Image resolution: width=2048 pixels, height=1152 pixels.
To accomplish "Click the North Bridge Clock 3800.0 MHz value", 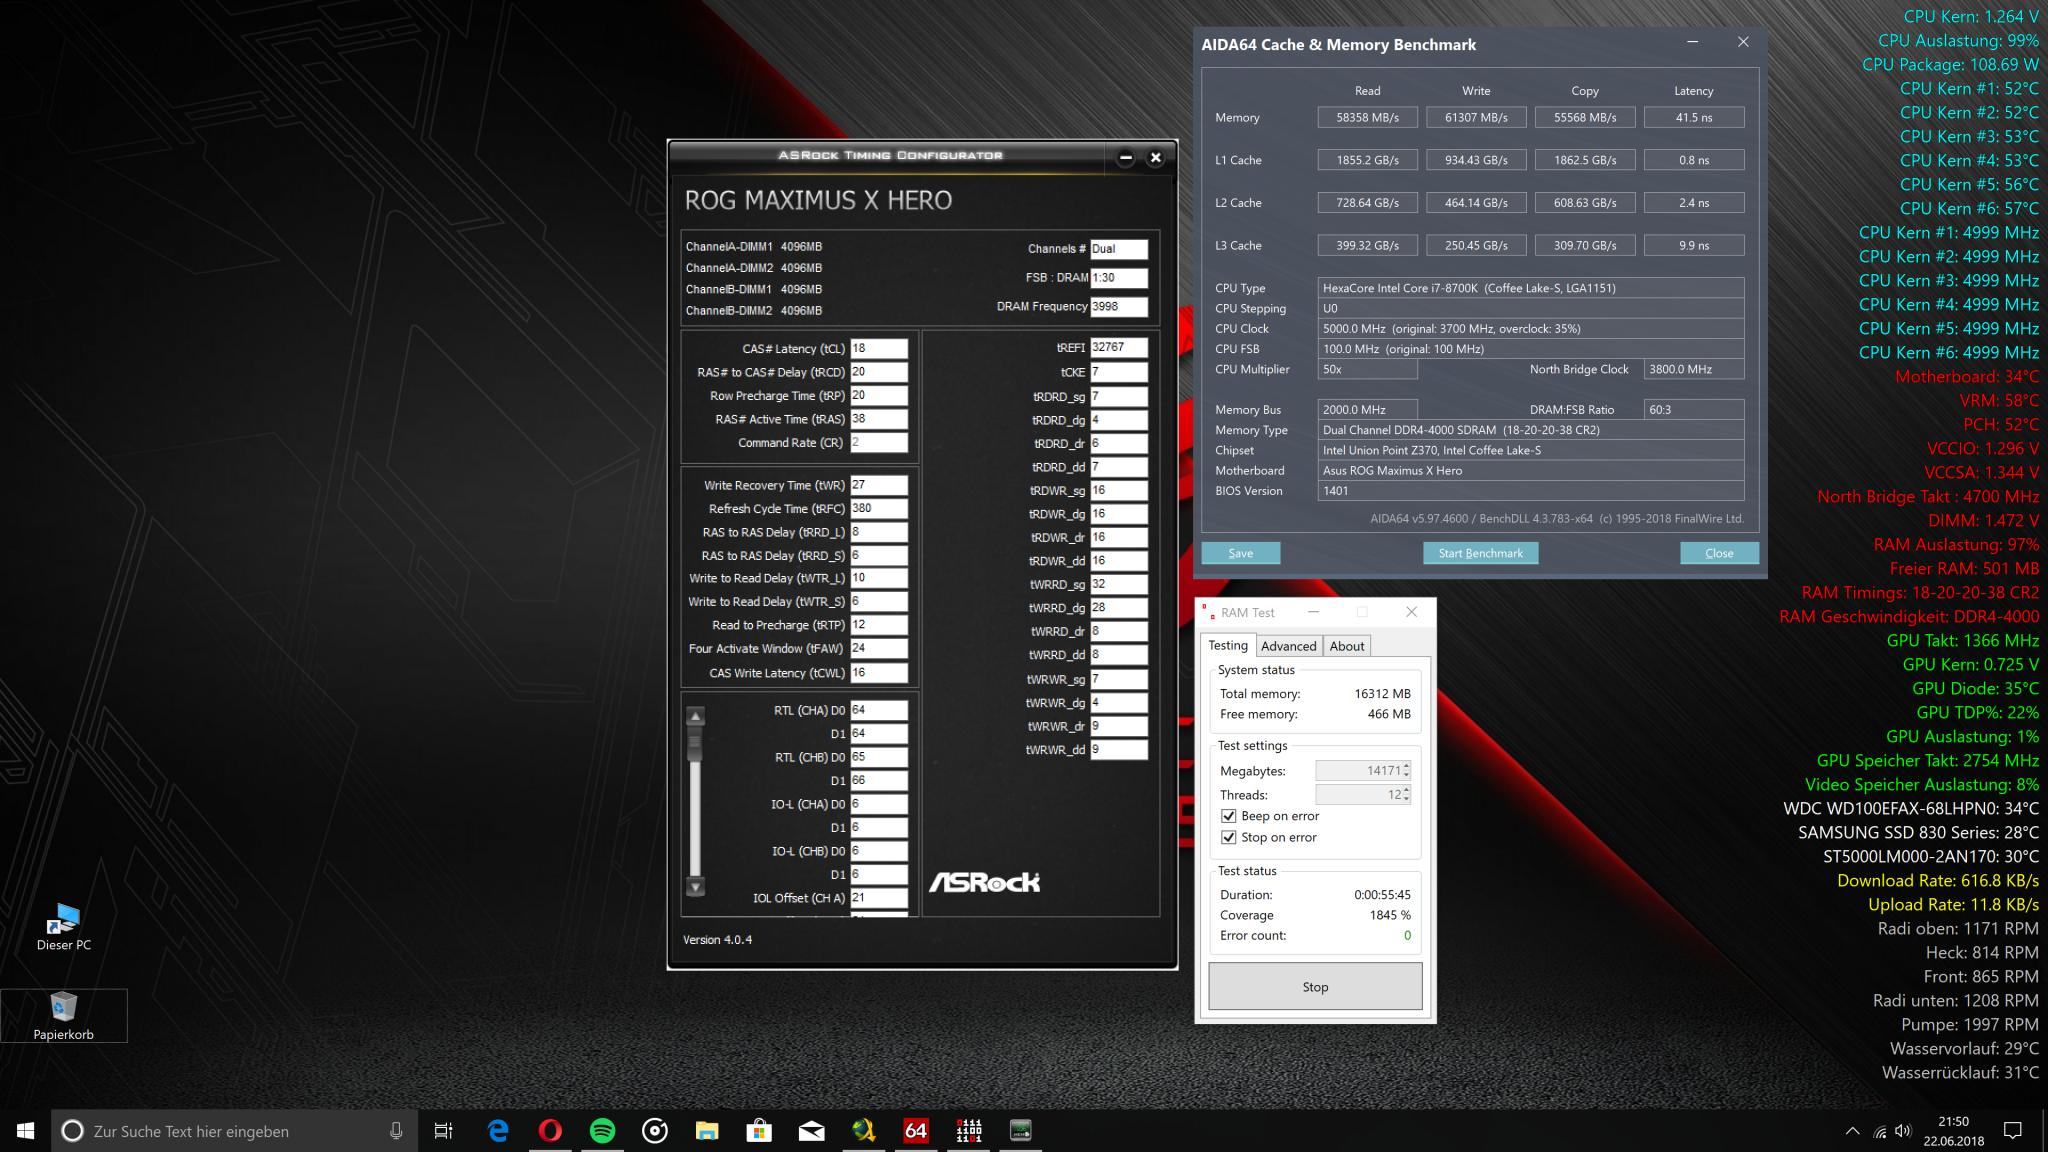I will (x=1694, y=369).
